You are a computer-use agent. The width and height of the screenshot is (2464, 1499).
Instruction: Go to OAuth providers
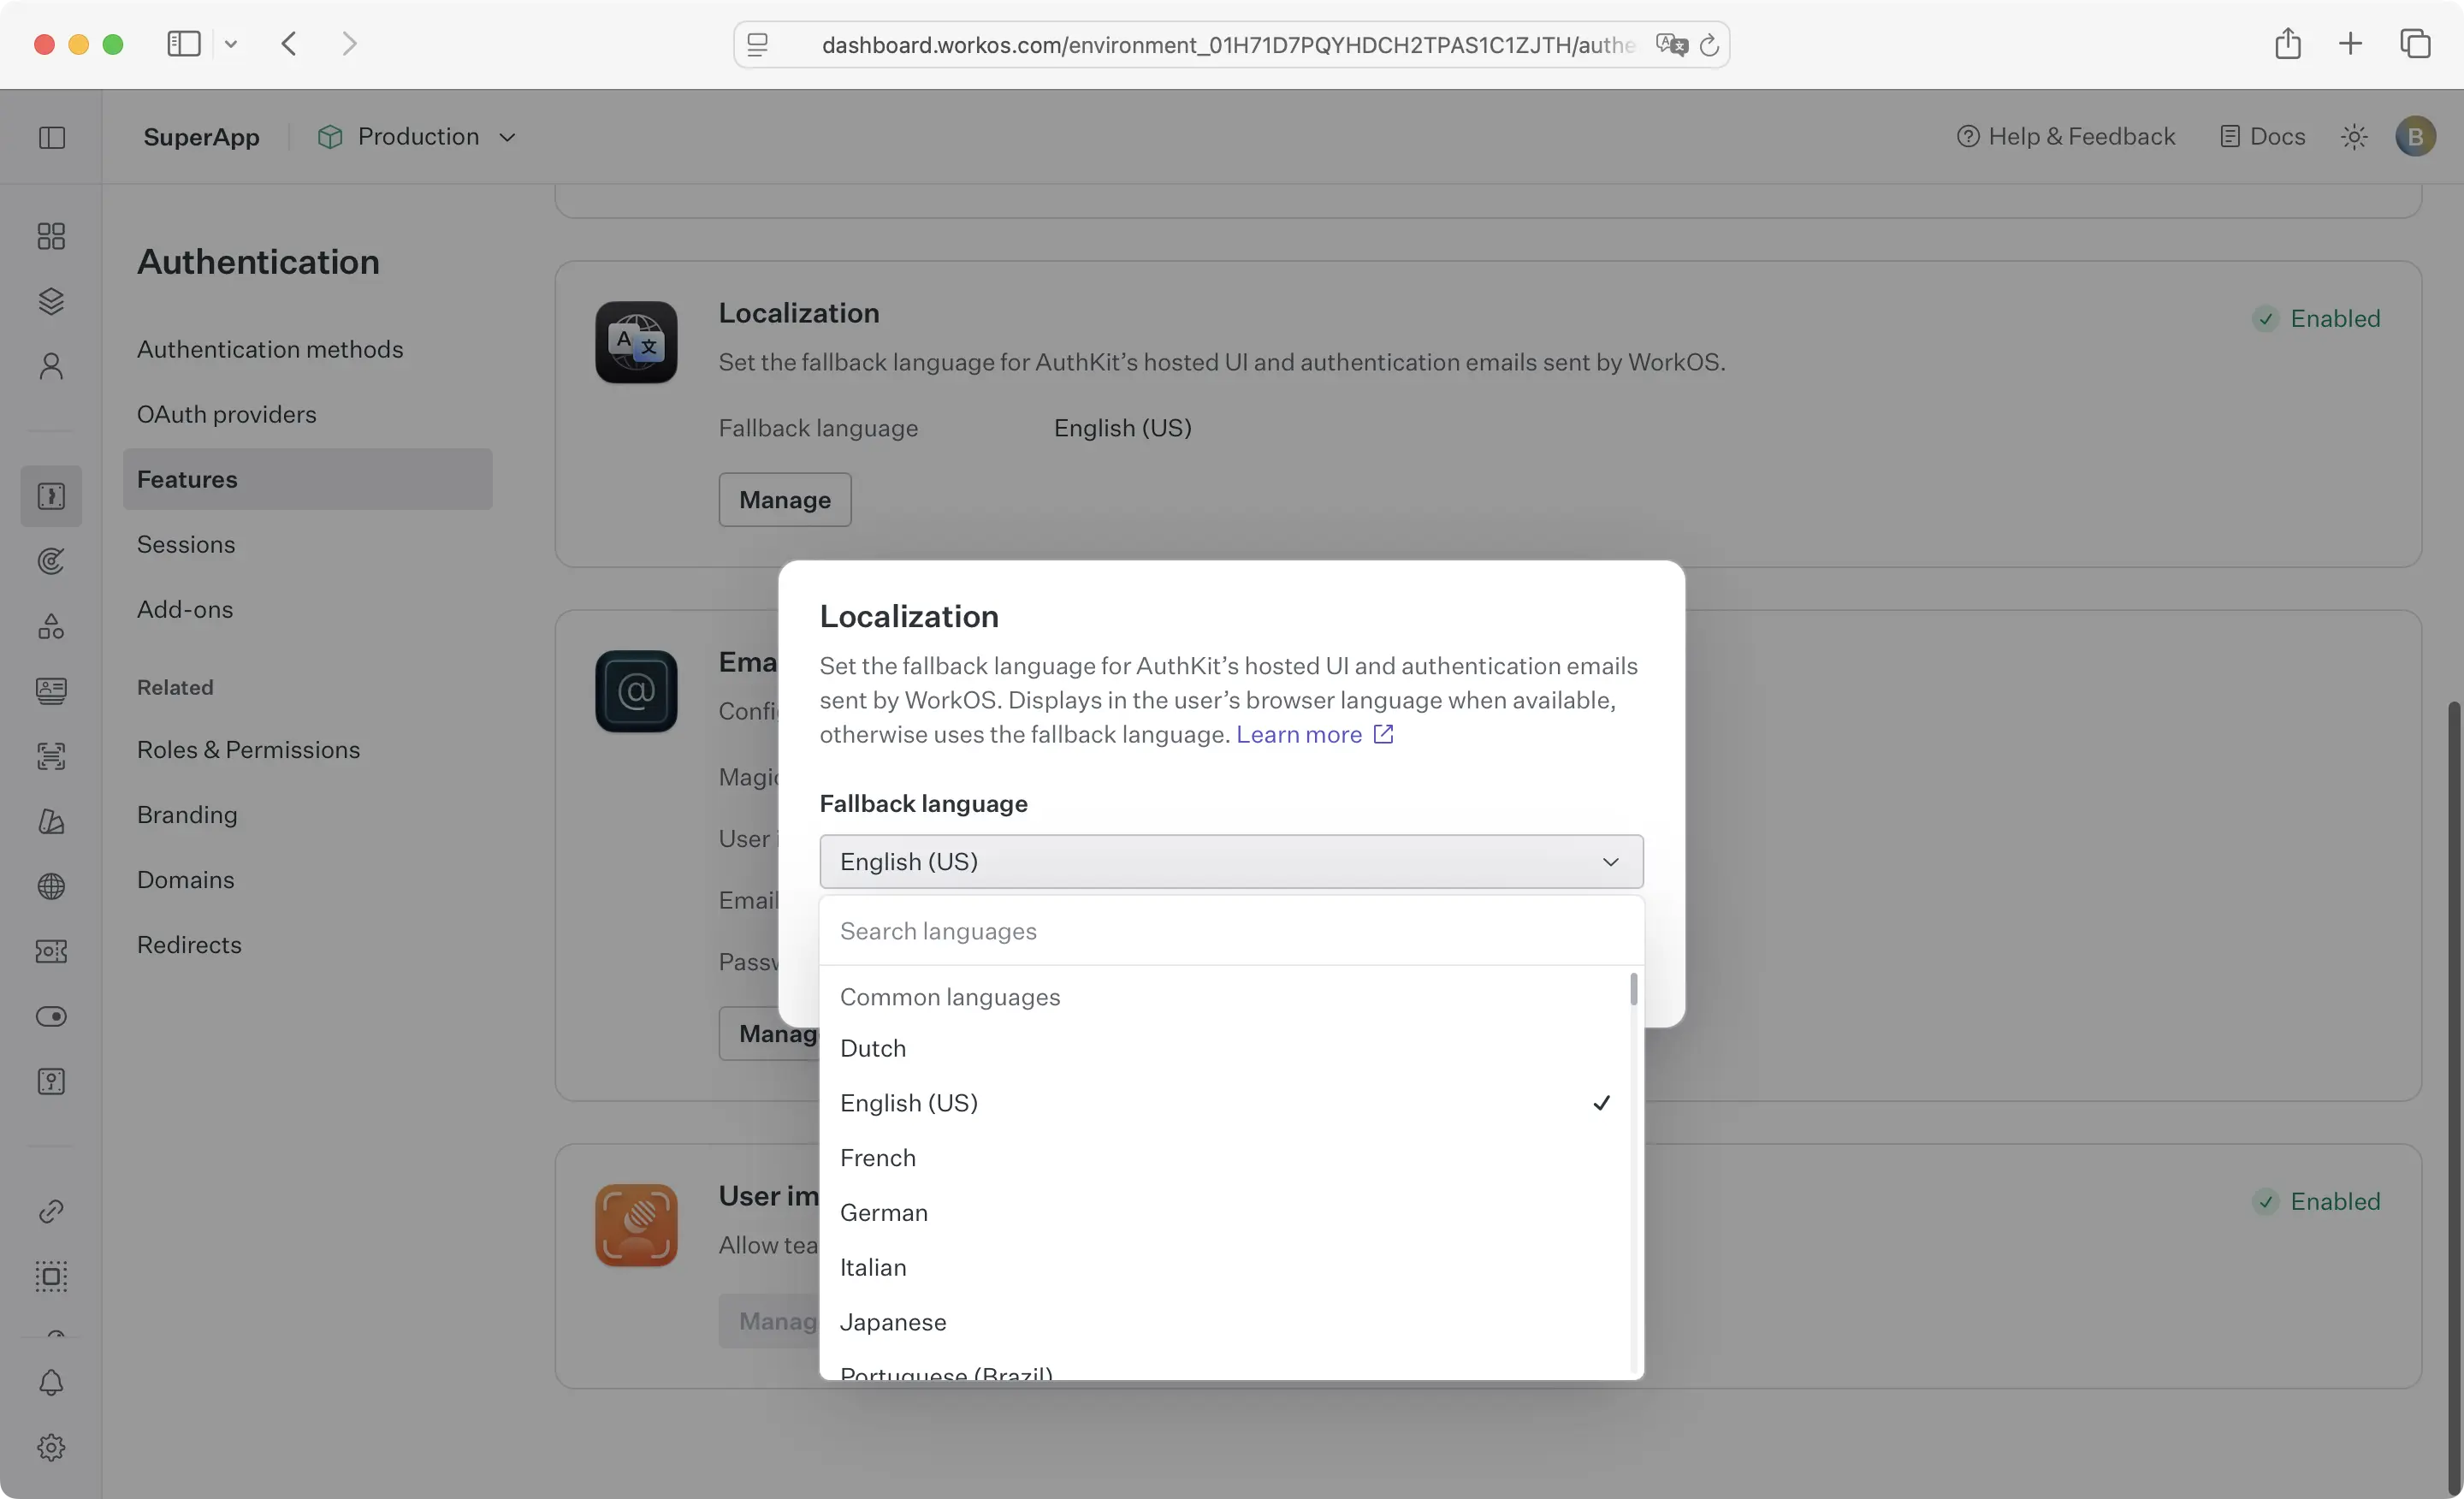click(227, 414)
